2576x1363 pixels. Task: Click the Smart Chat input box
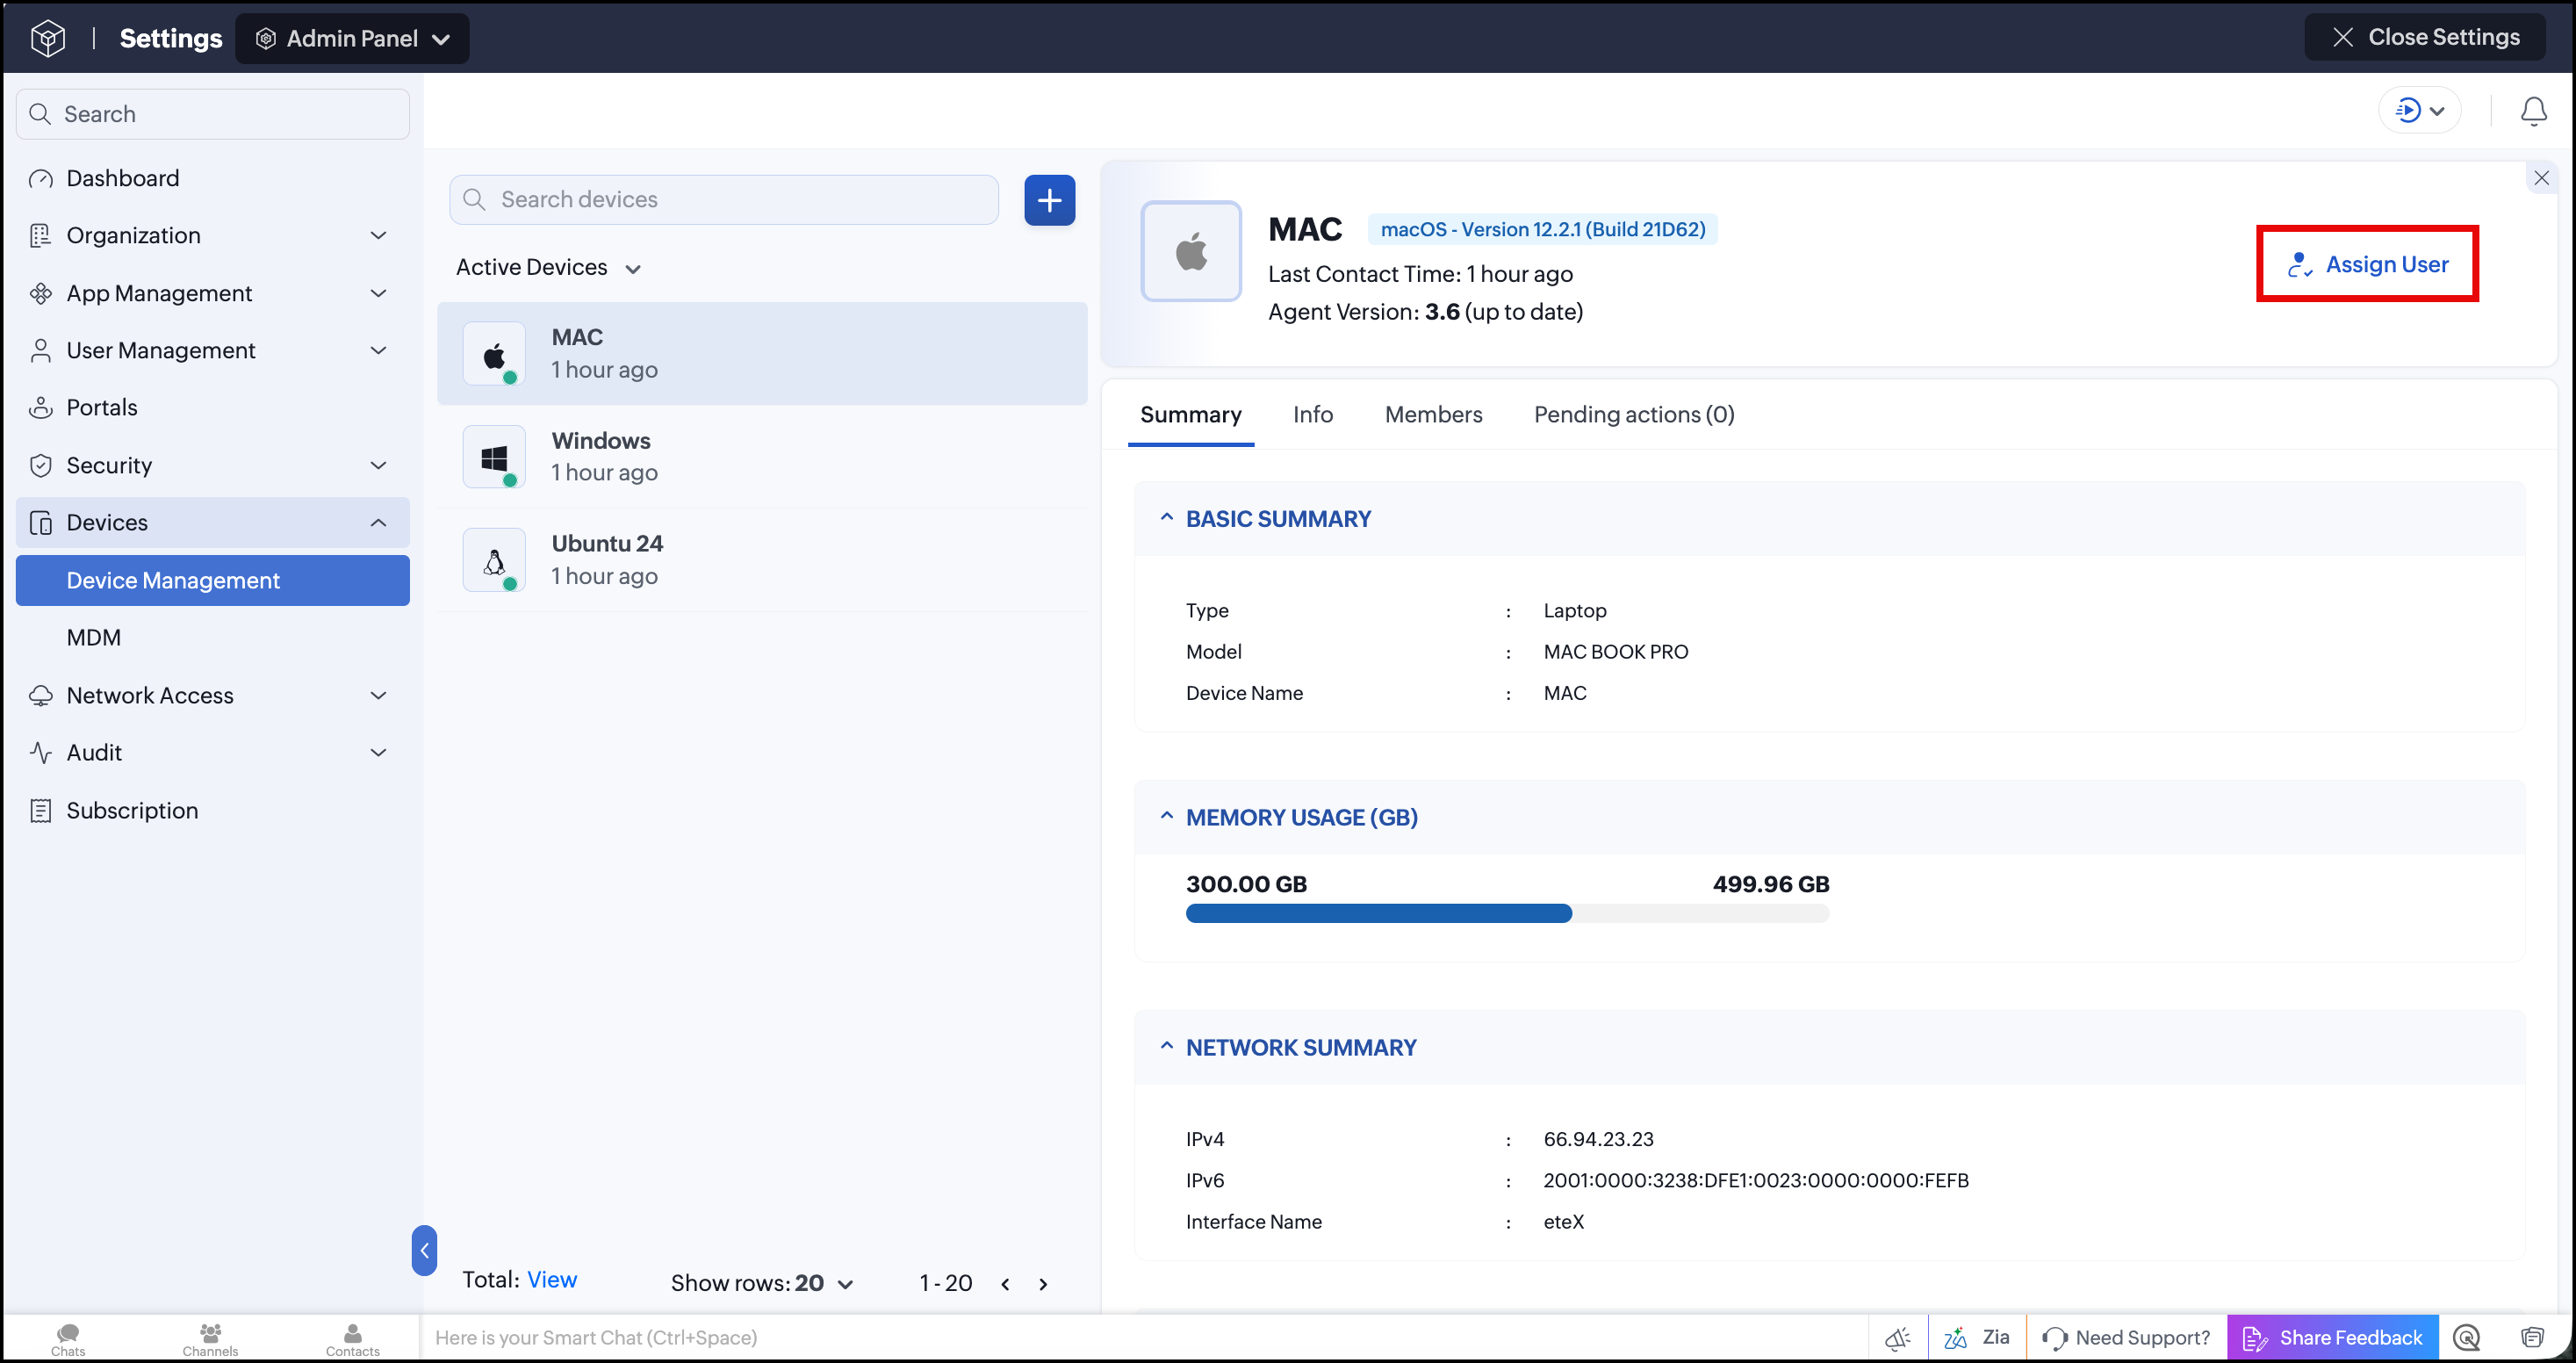[x=1144, y=1338]
